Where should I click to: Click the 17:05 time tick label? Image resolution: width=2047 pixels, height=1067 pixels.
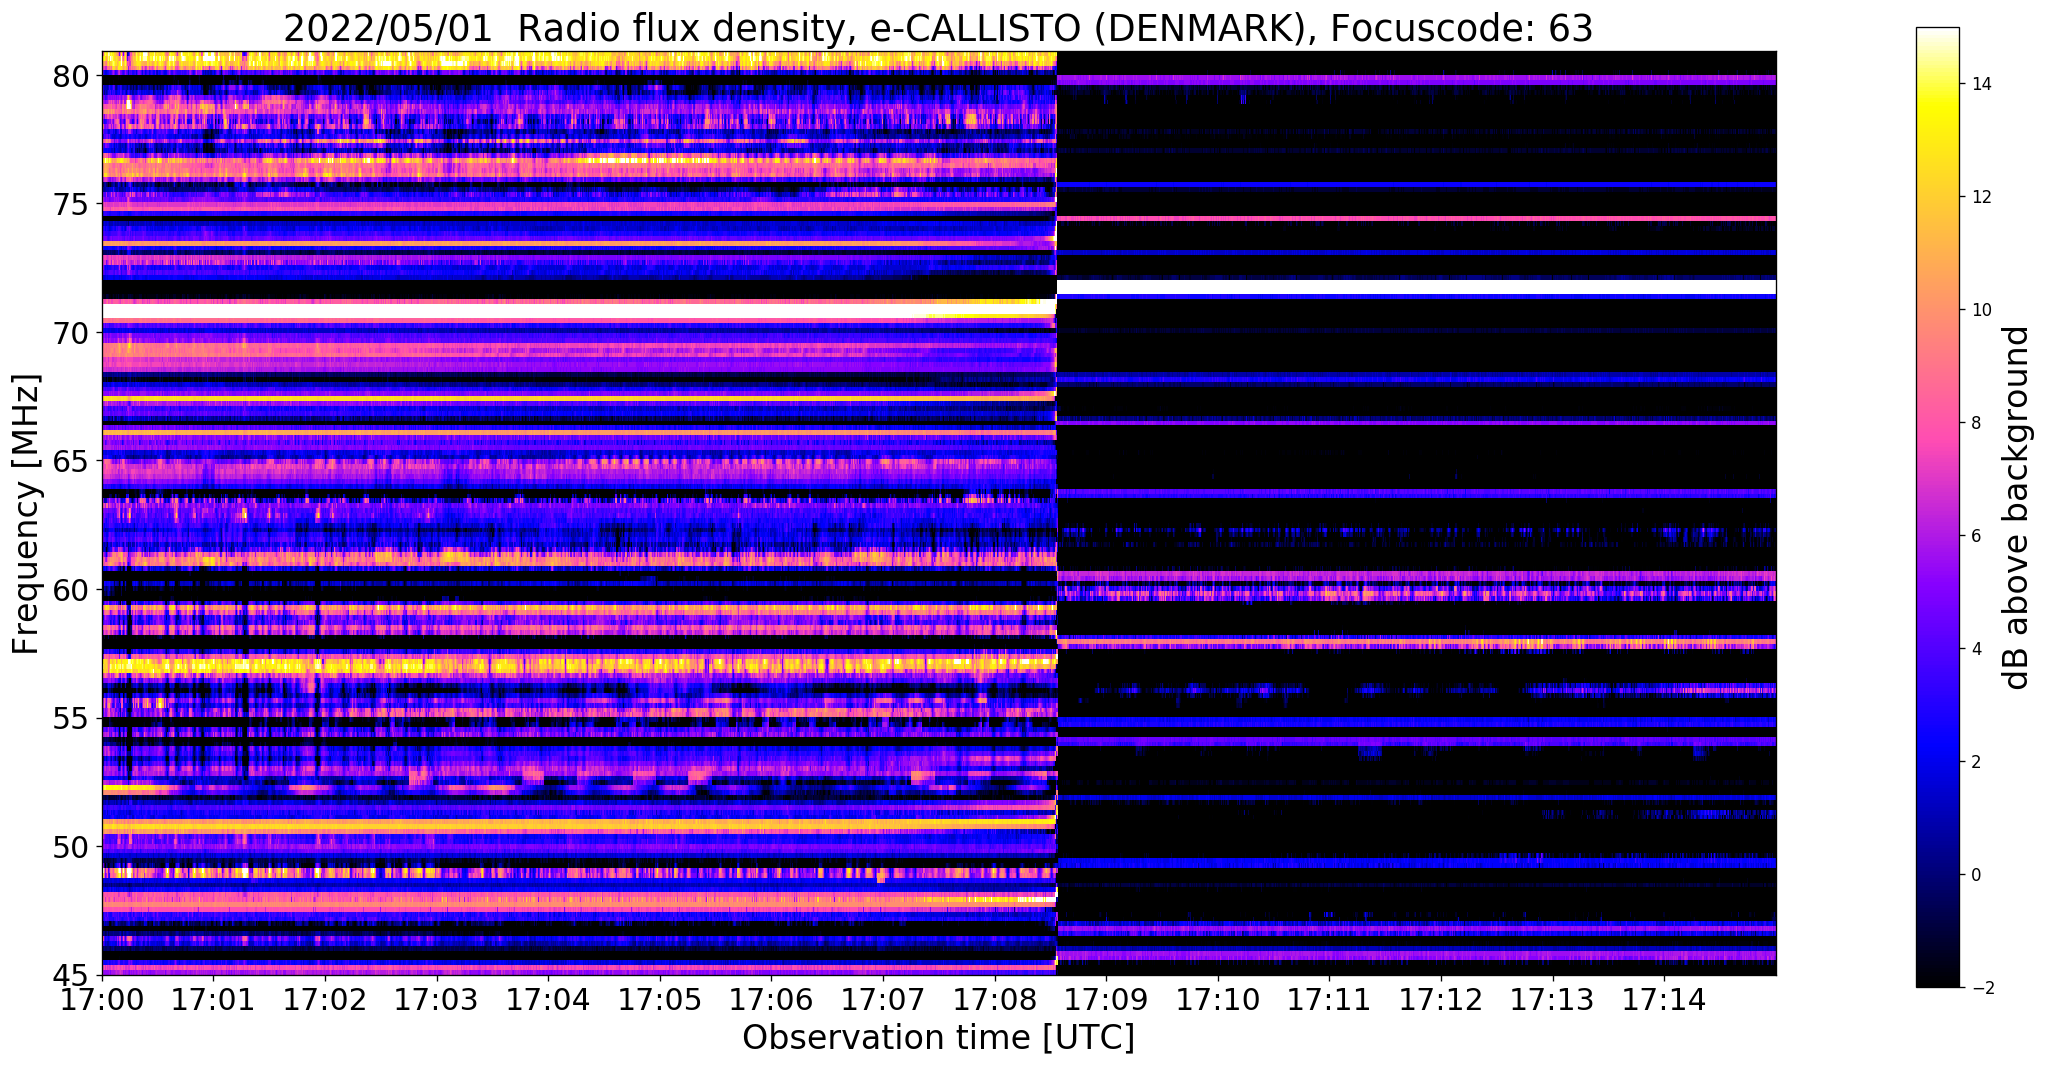pyautogui.click(x=660, y=999)
